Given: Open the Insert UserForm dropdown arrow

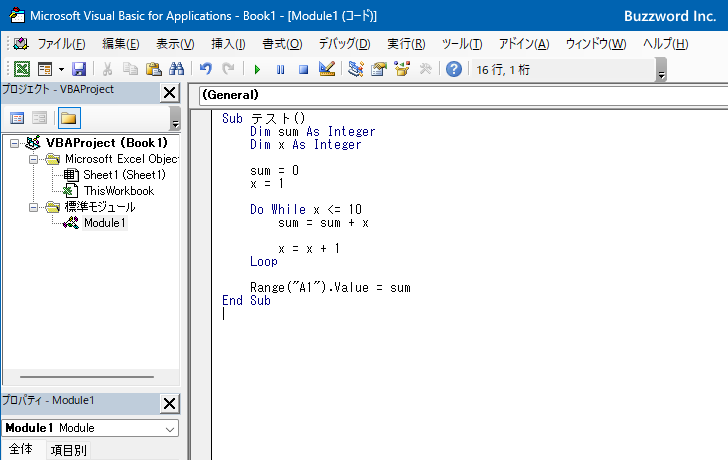Looking at the screenshot, I should (x=61, y=70).
